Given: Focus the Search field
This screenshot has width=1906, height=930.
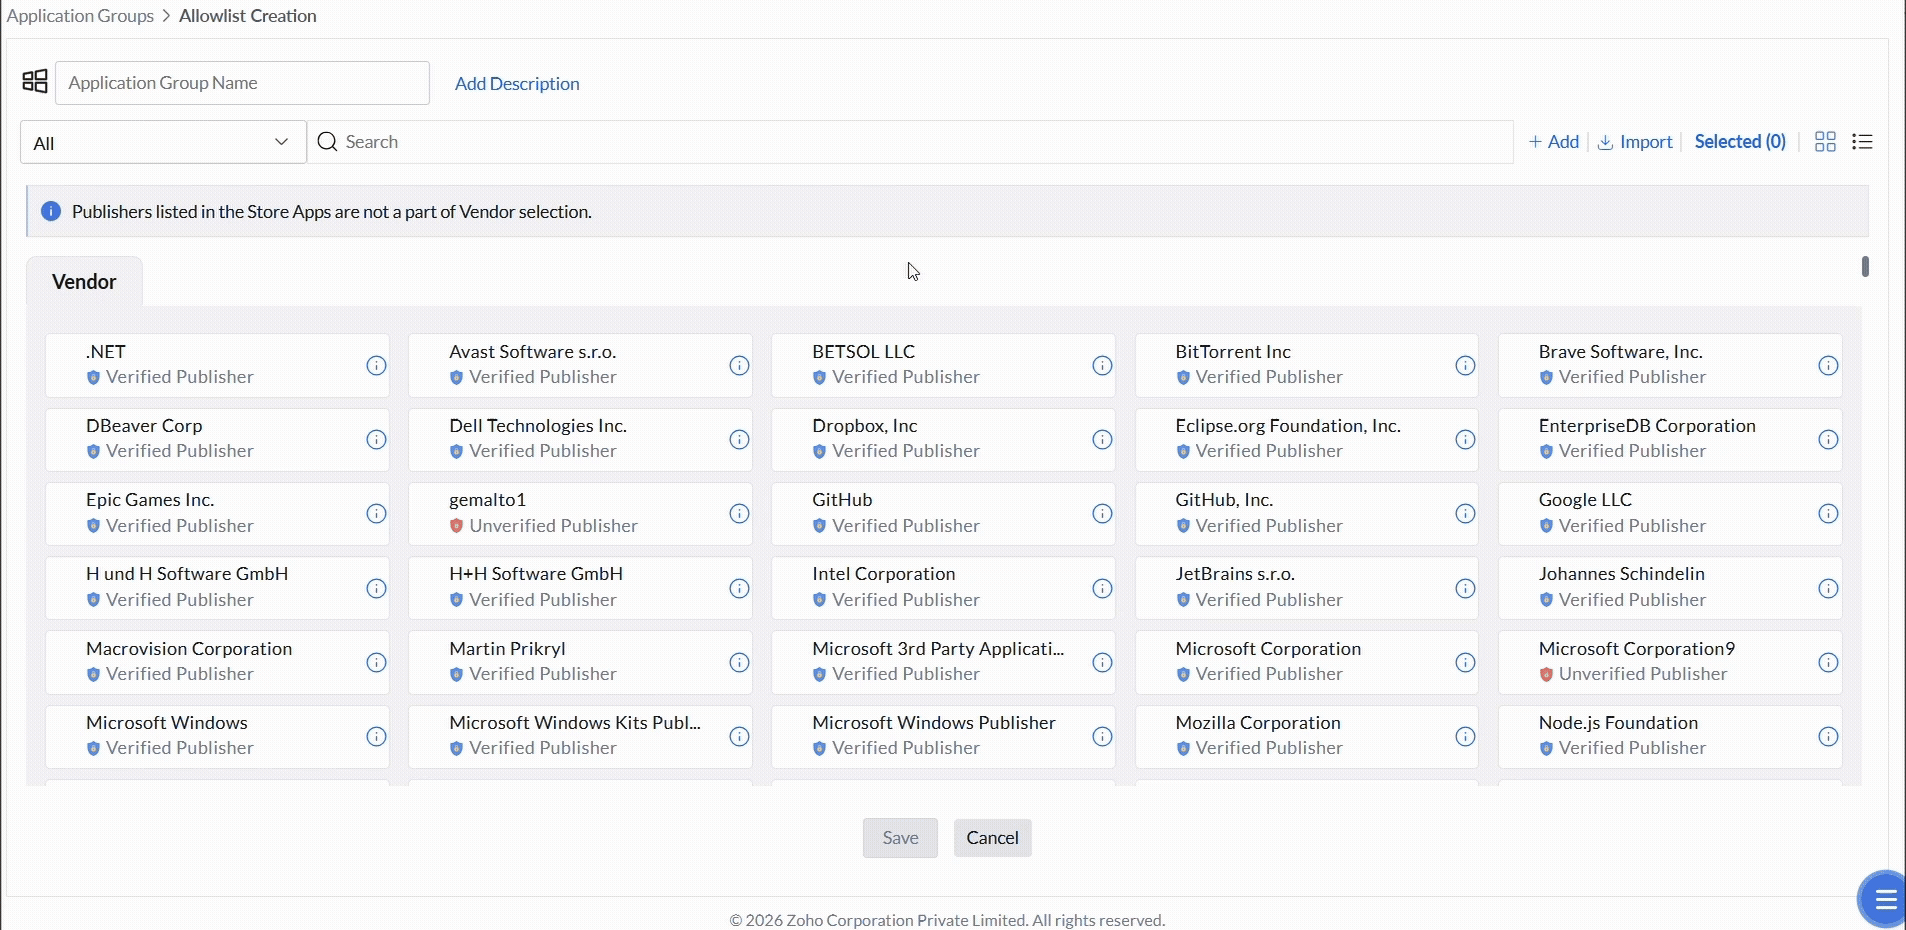Looking at the screenshot, I should [x=910, y=142].
